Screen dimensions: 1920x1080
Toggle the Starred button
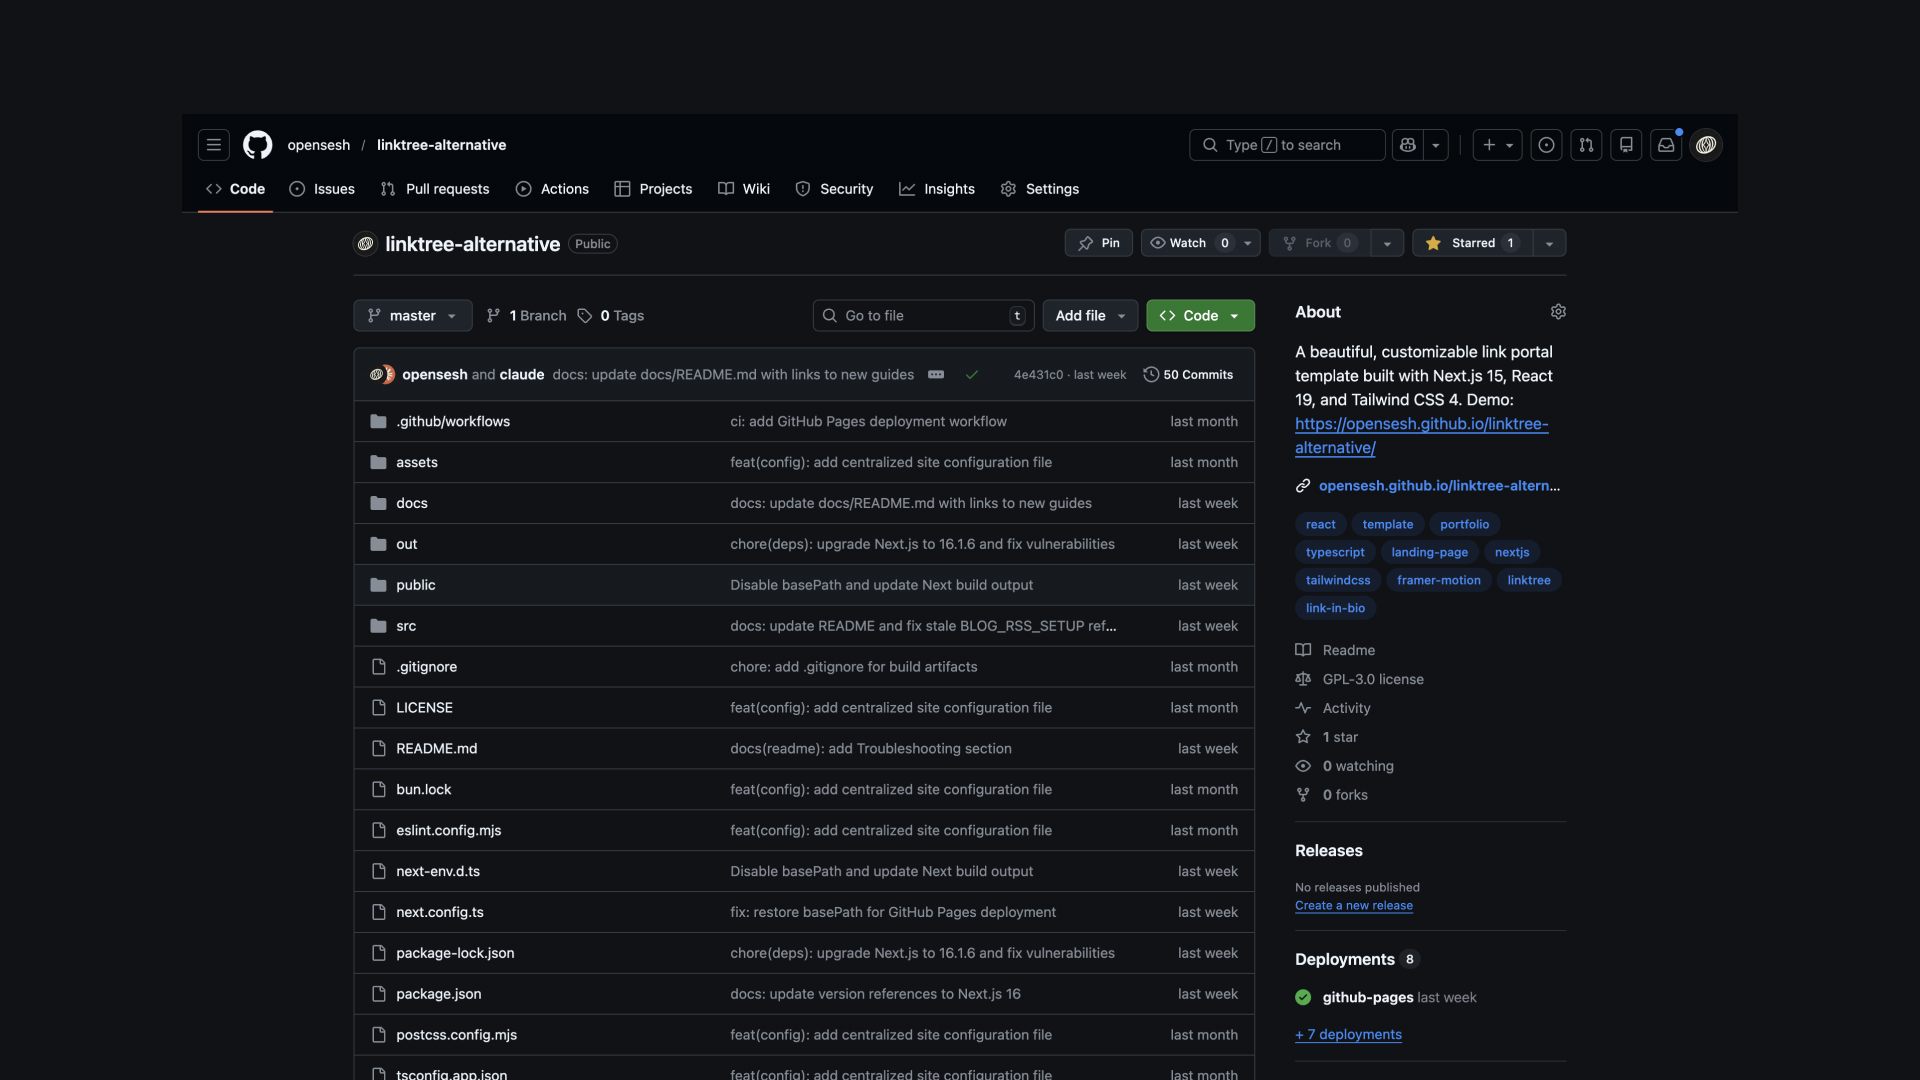pyautogui.click(x=1473, y=243)
